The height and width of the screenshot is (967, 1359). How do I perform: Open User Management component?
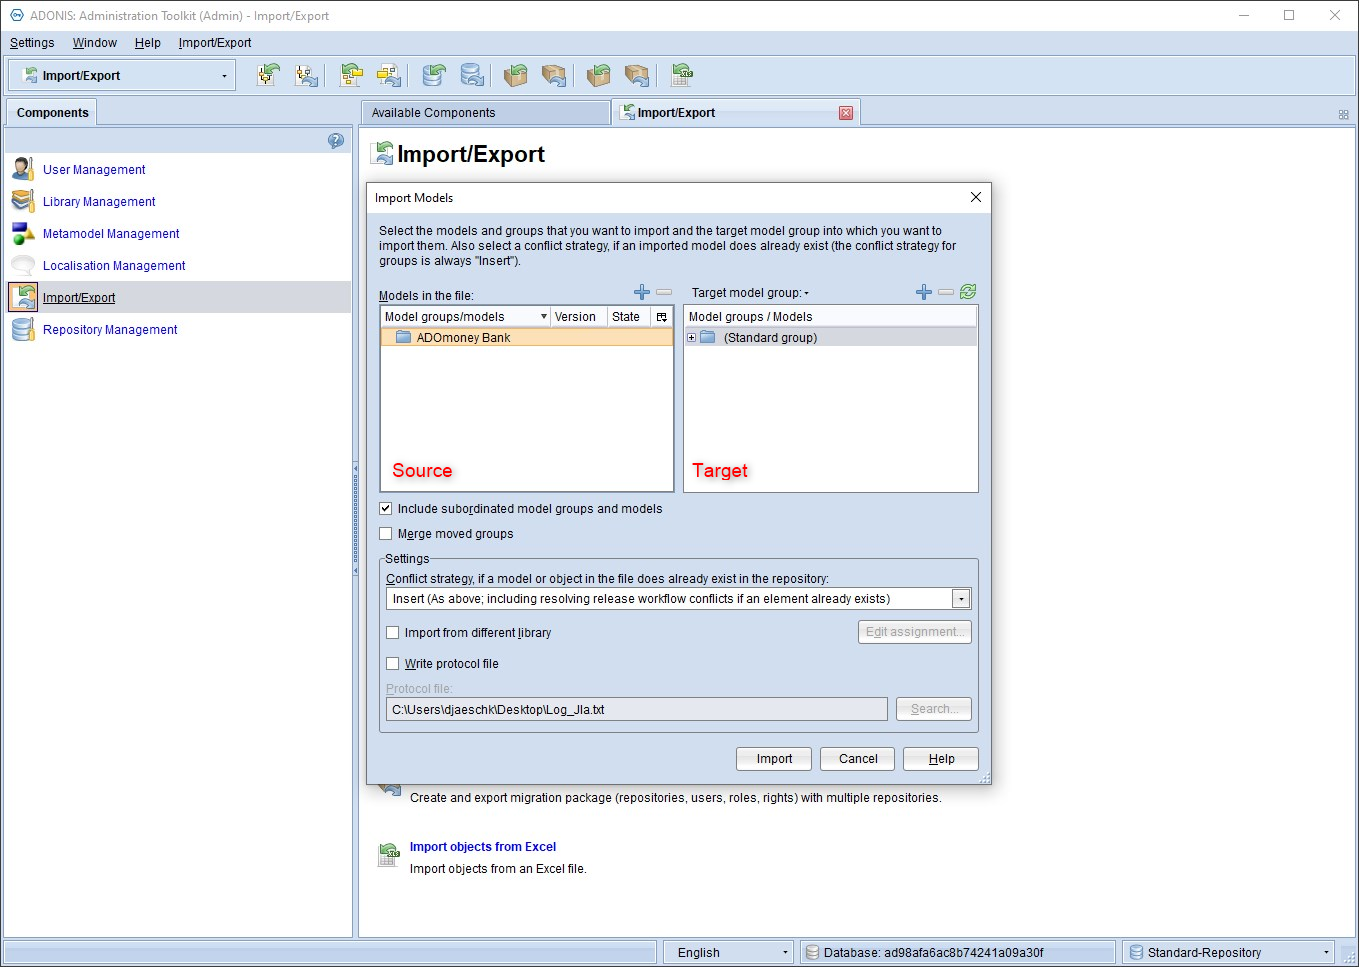(94, 170)
